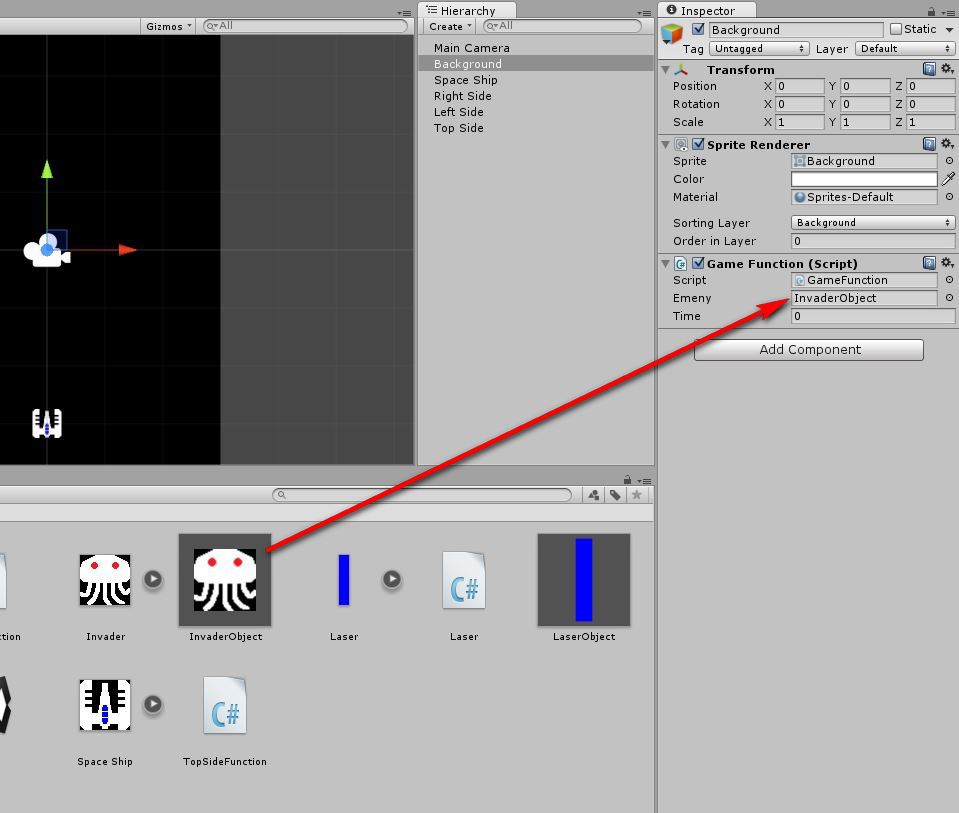Toggle the Project panel lock icon
This screenshot has height=813, width=959.
[628, 480]
